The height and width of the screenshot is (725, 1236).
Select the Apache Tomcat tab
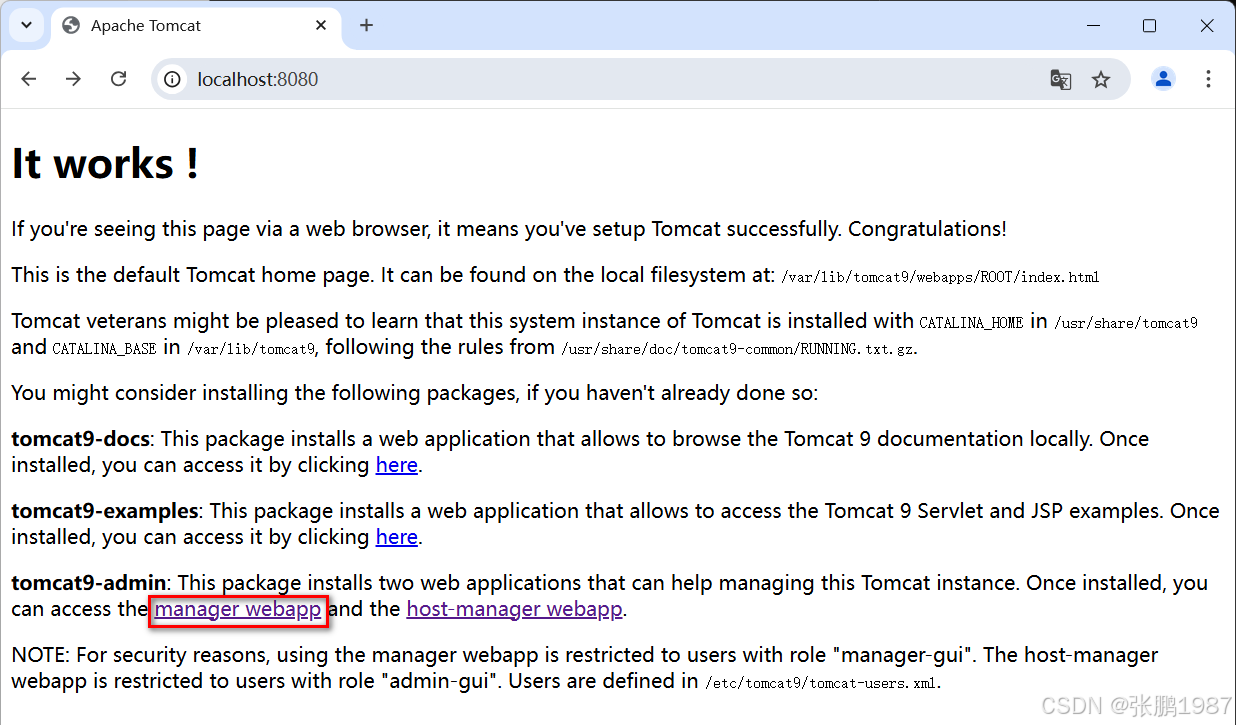pos(195,26)
